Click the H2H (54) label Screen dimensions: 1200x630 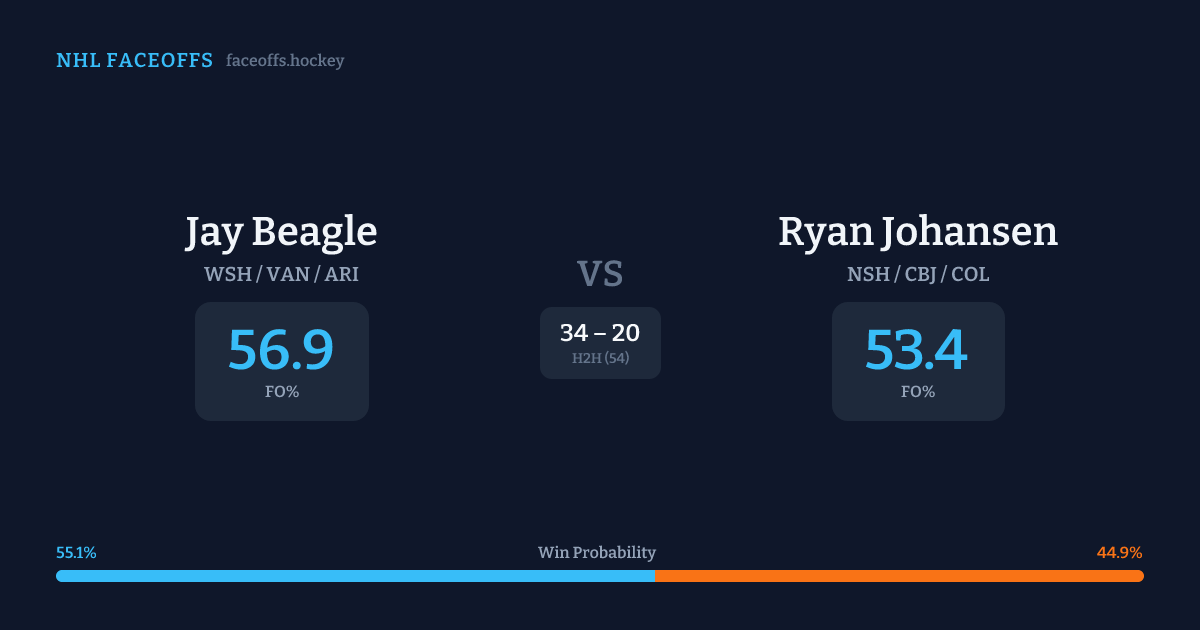[x=600, y=358]
